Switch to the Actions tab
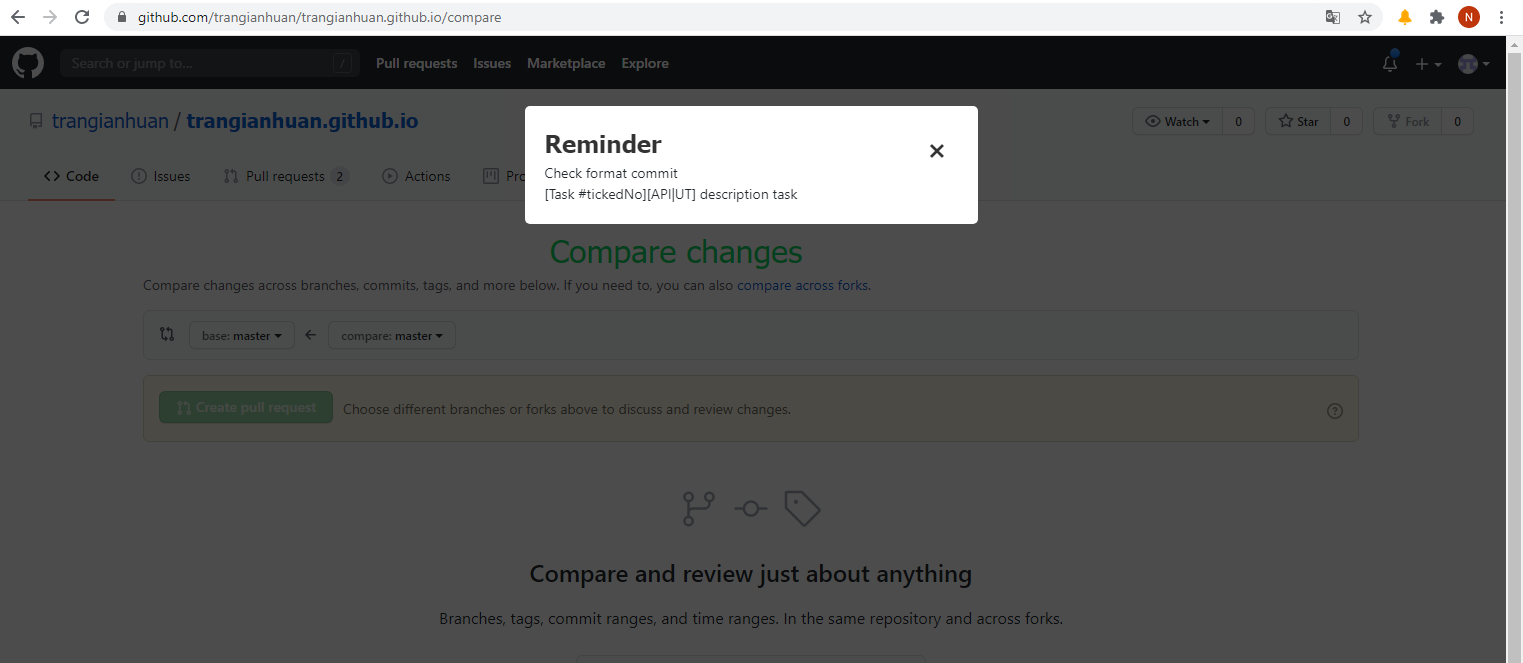This screenshot has height=663, width=1523. pyautogui.click(x=416, y=176)
